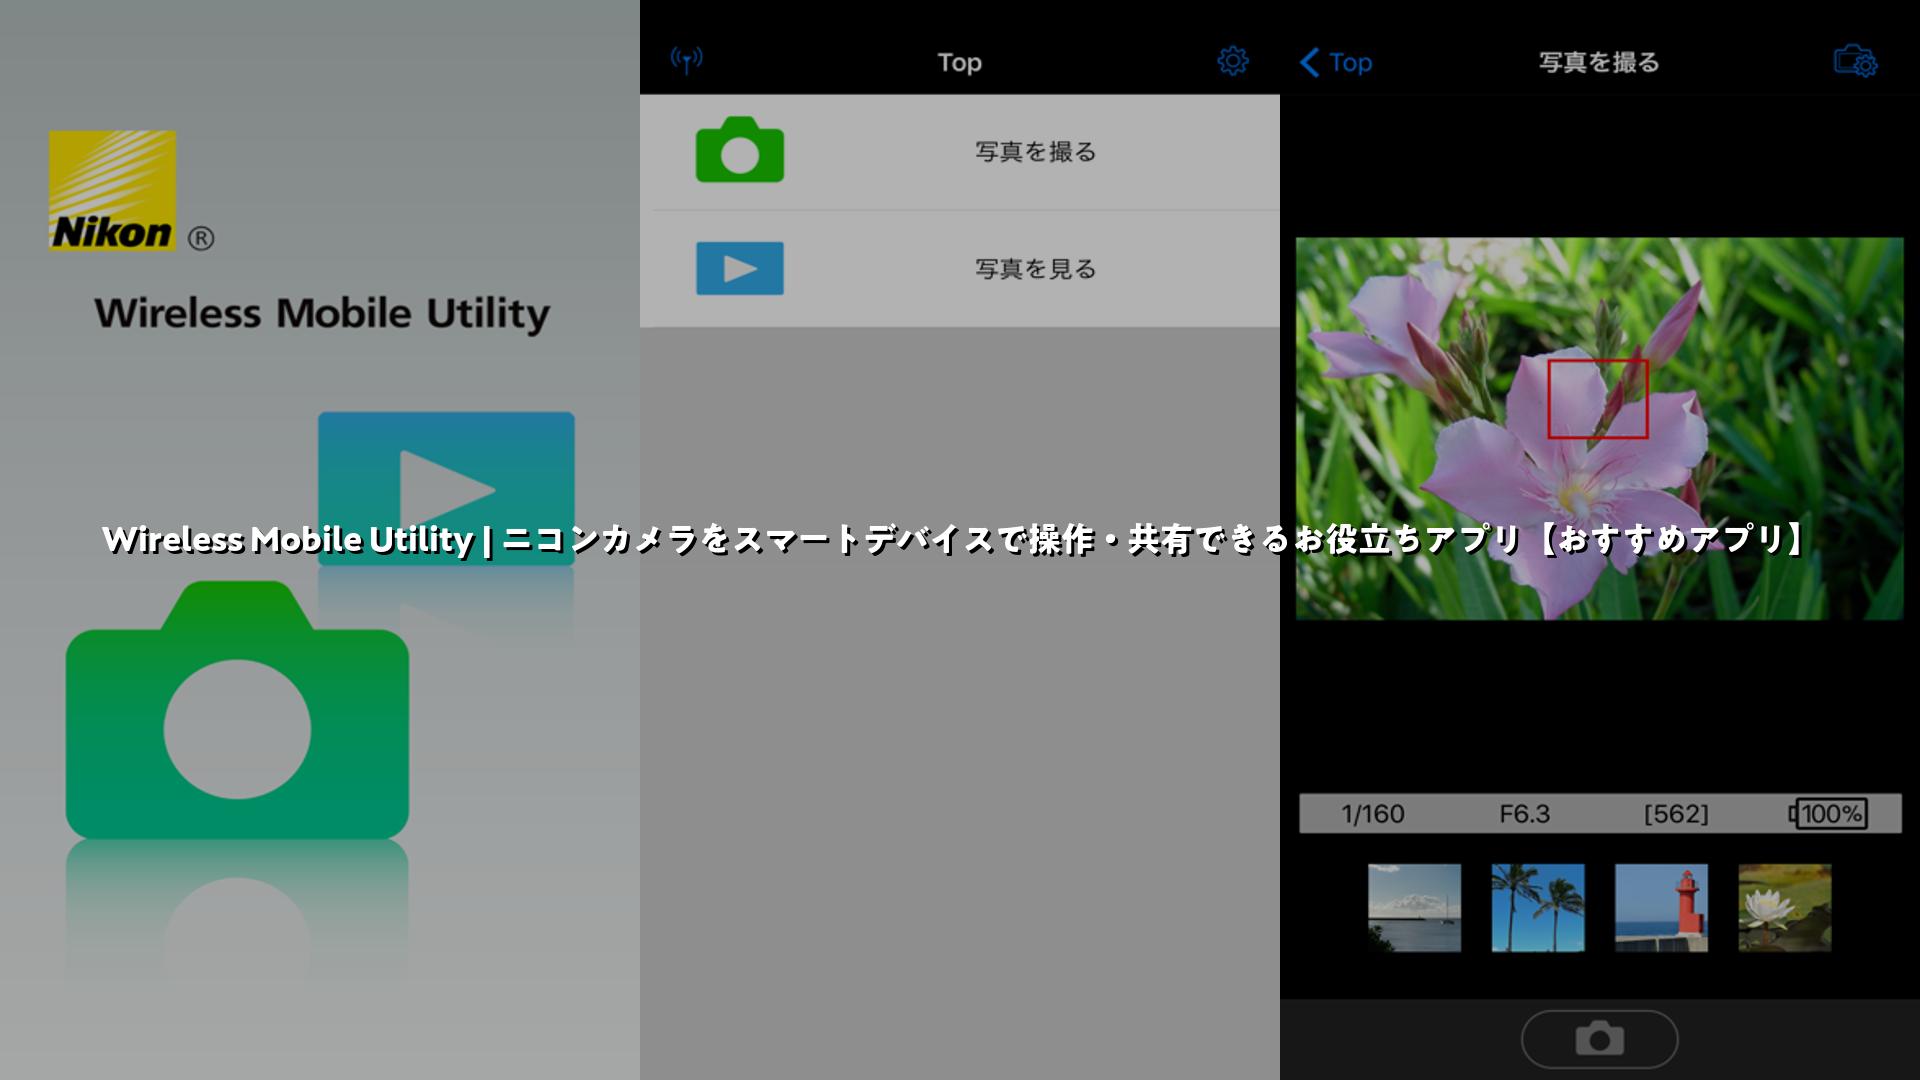Click the Nikon logo on splash screen
Image resolution: width=1920 pixels, height=1080 pixels.
112,190
